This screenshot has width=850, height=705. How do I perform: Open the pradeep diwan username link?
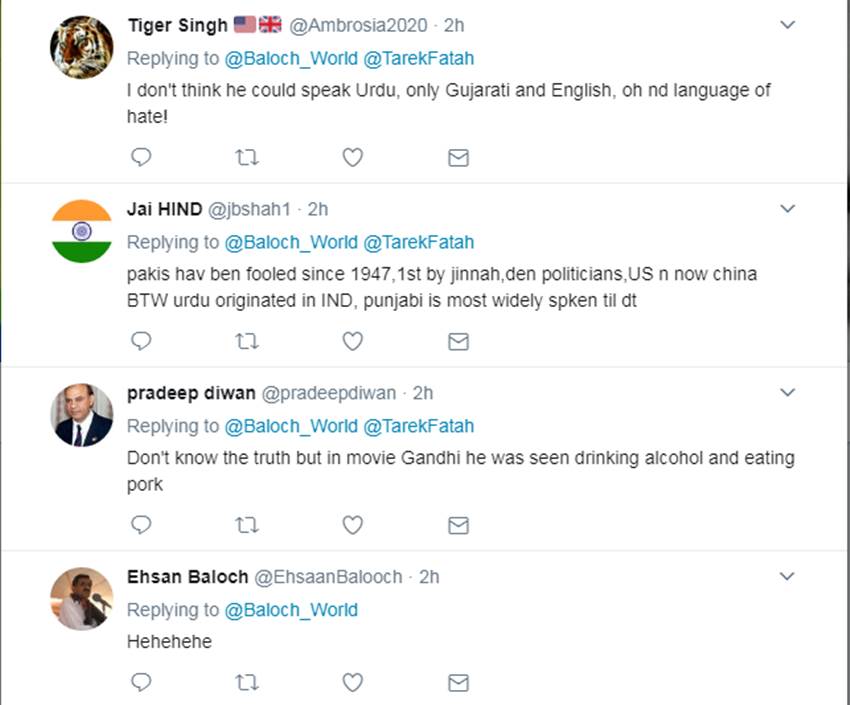191,393
